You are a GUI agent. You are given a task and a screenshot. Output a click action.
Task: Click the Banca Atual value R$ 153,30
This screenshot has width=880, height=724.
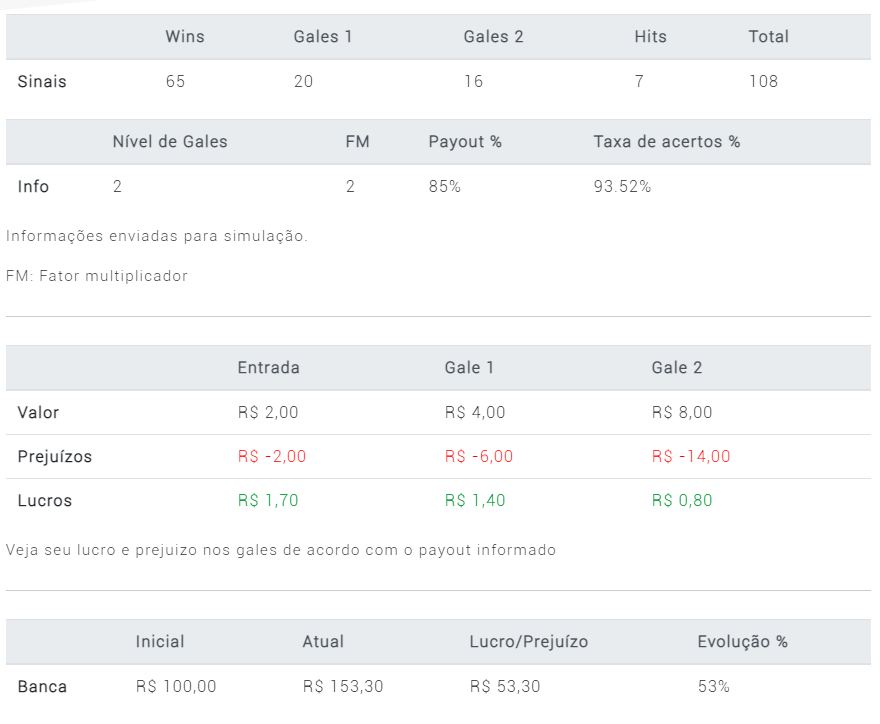point(343,686)
